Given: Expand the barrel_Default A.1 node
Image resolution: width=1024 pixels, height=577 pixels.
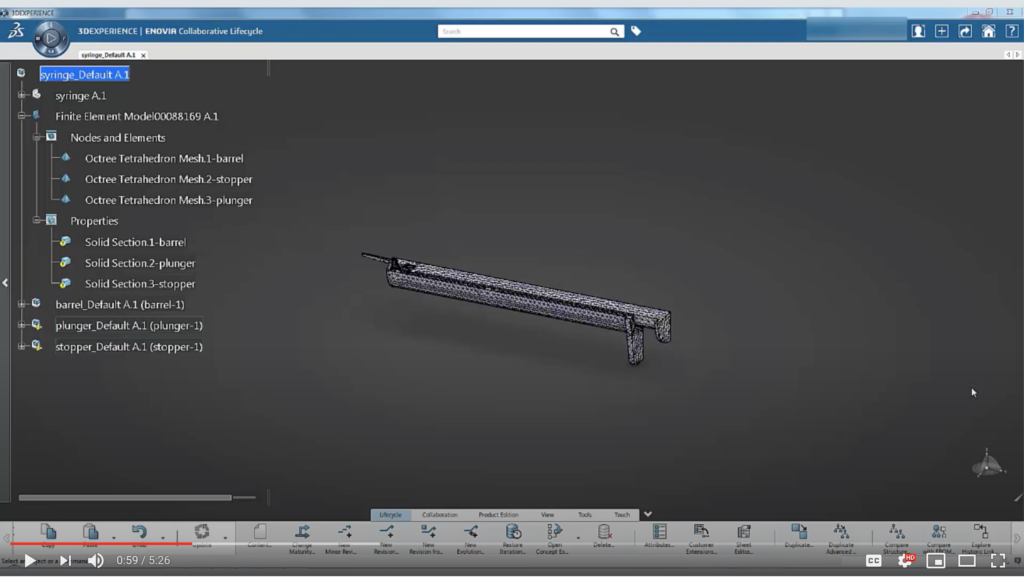Looking at the screenshot, I should click(x=21, y=304).
